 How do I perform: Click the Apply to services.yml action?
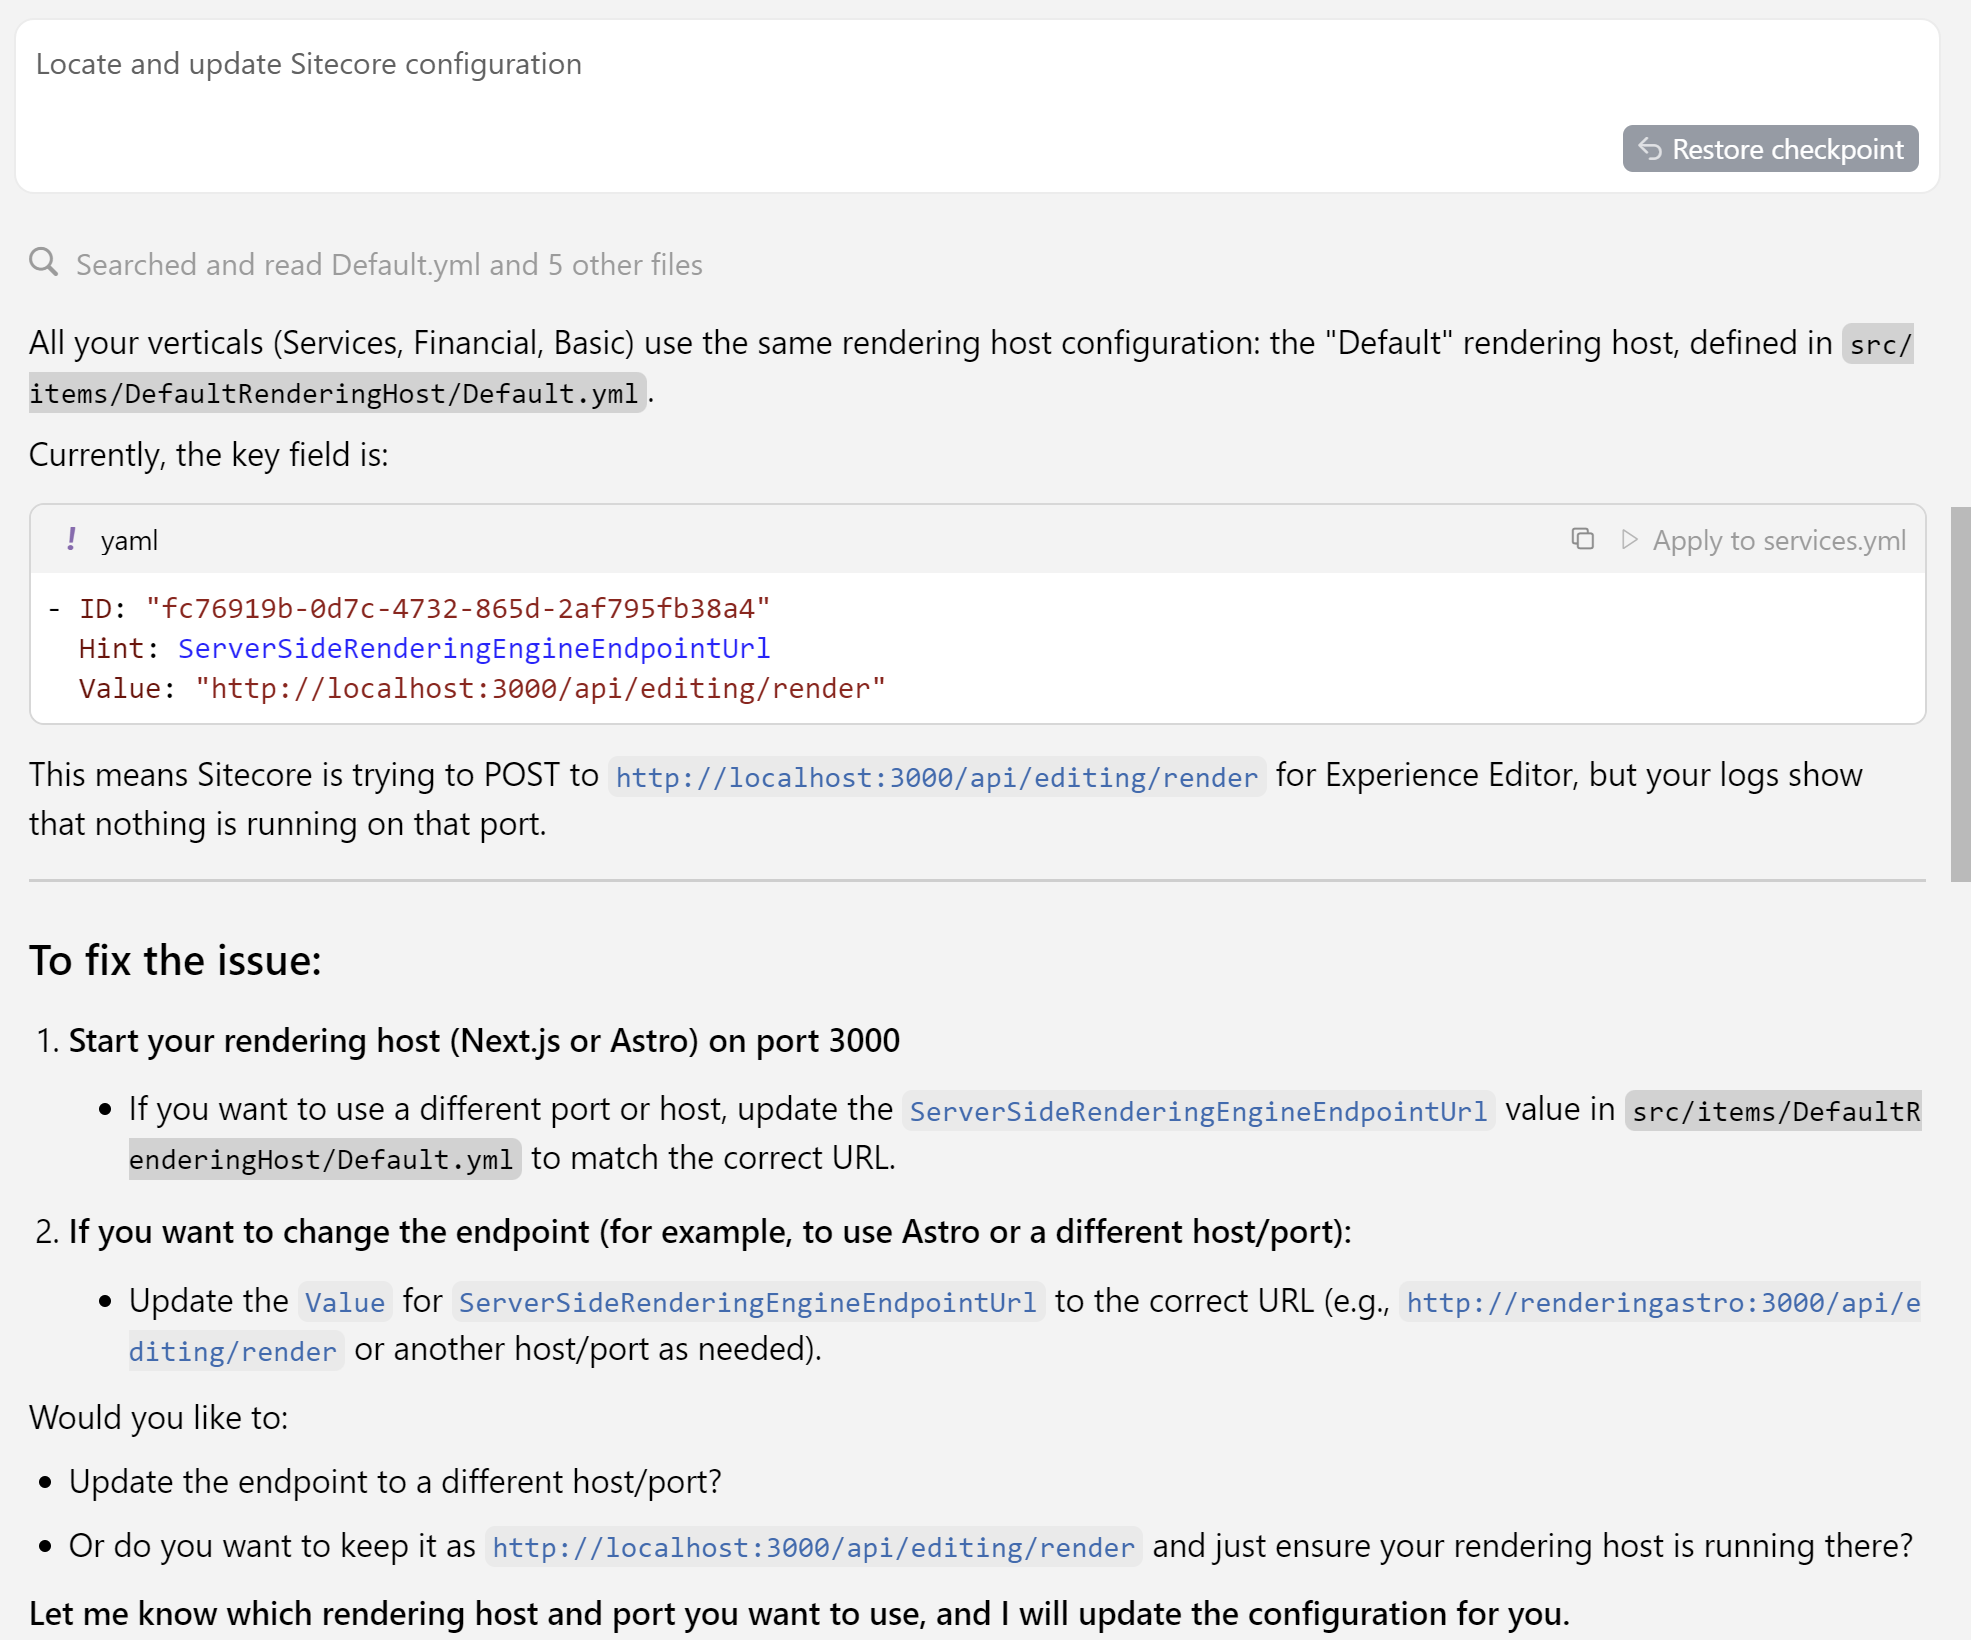point(1779,540)
